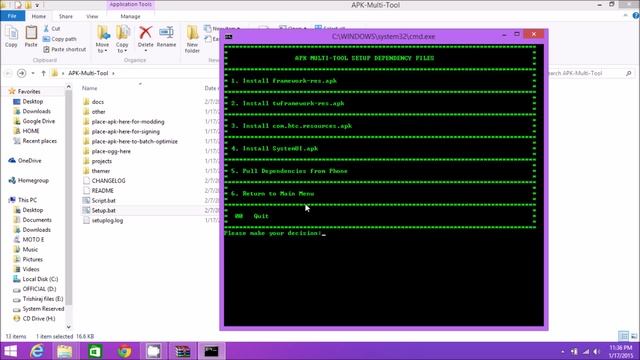Select MOTO E device in navigation pane
This screenshot has height=360, width=640.
pyautogui.click(x=33, y=240)
